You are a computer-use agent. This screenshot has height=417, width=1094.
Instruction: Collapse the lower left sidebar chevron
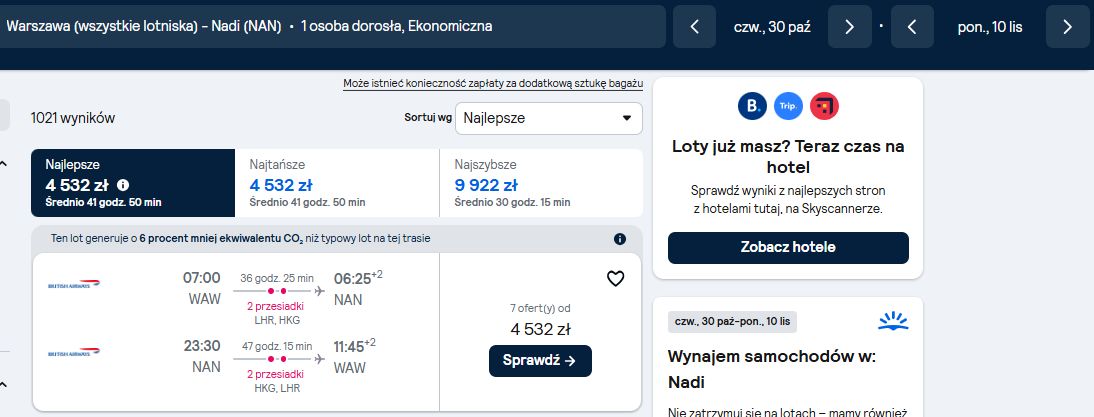click(3, 384)
